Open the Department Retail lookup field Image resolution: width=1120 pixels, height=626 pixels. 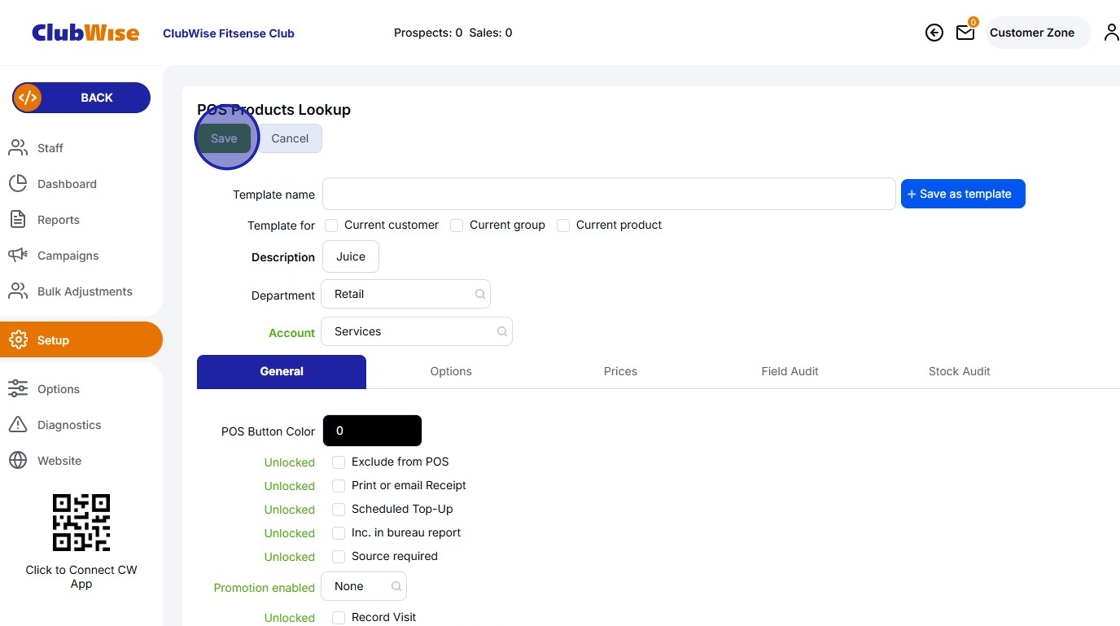pos(406,294)
